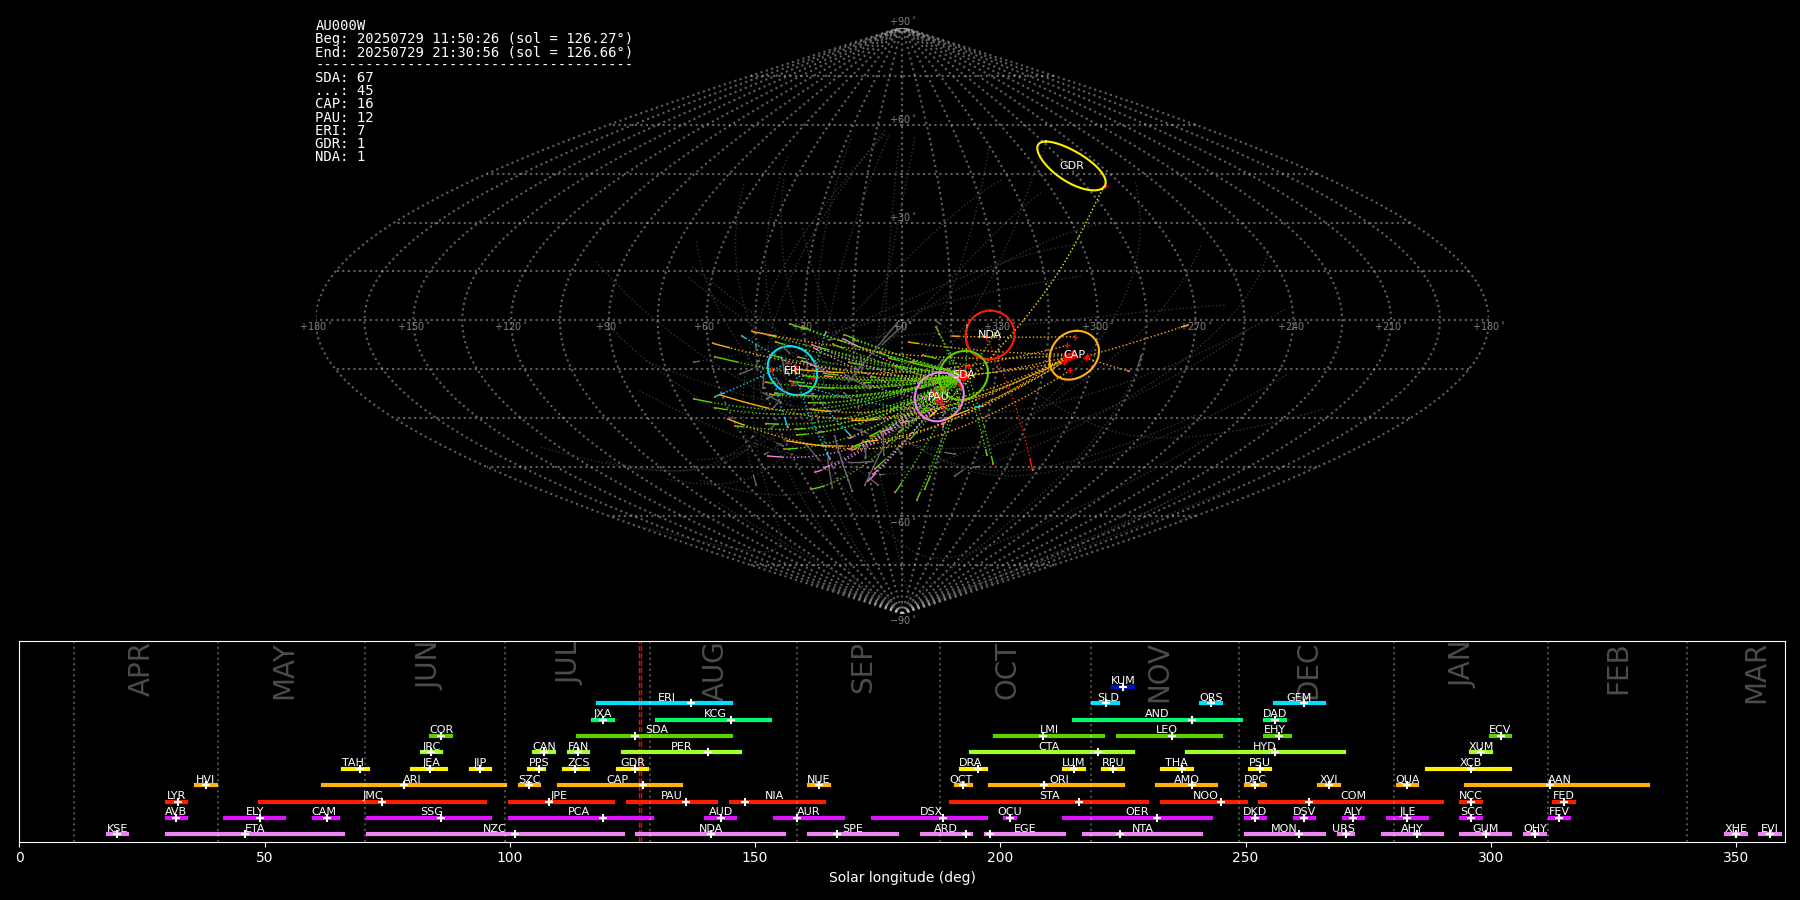The height and width of the screenshot is (900, 1800).
Task: Click the 200 tick on solar longitude axis
Action: 1000,857
